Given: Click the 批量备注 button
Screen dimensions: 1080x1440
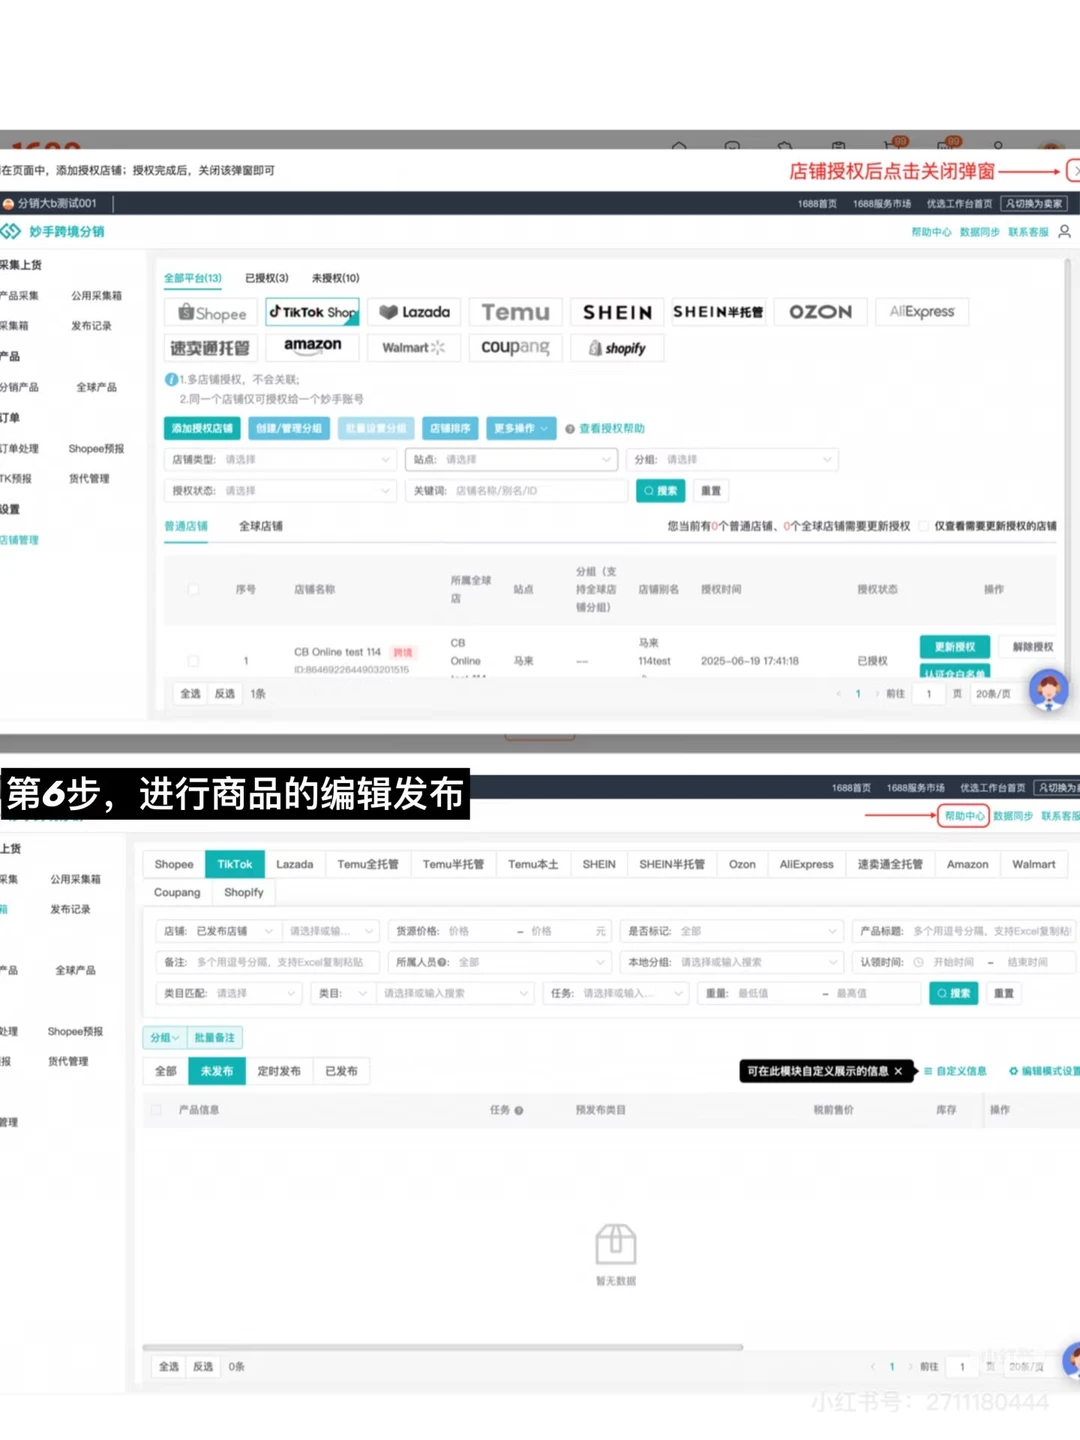Looking at the screenshot, I should pyautogui.click(x=214, y=1038).
